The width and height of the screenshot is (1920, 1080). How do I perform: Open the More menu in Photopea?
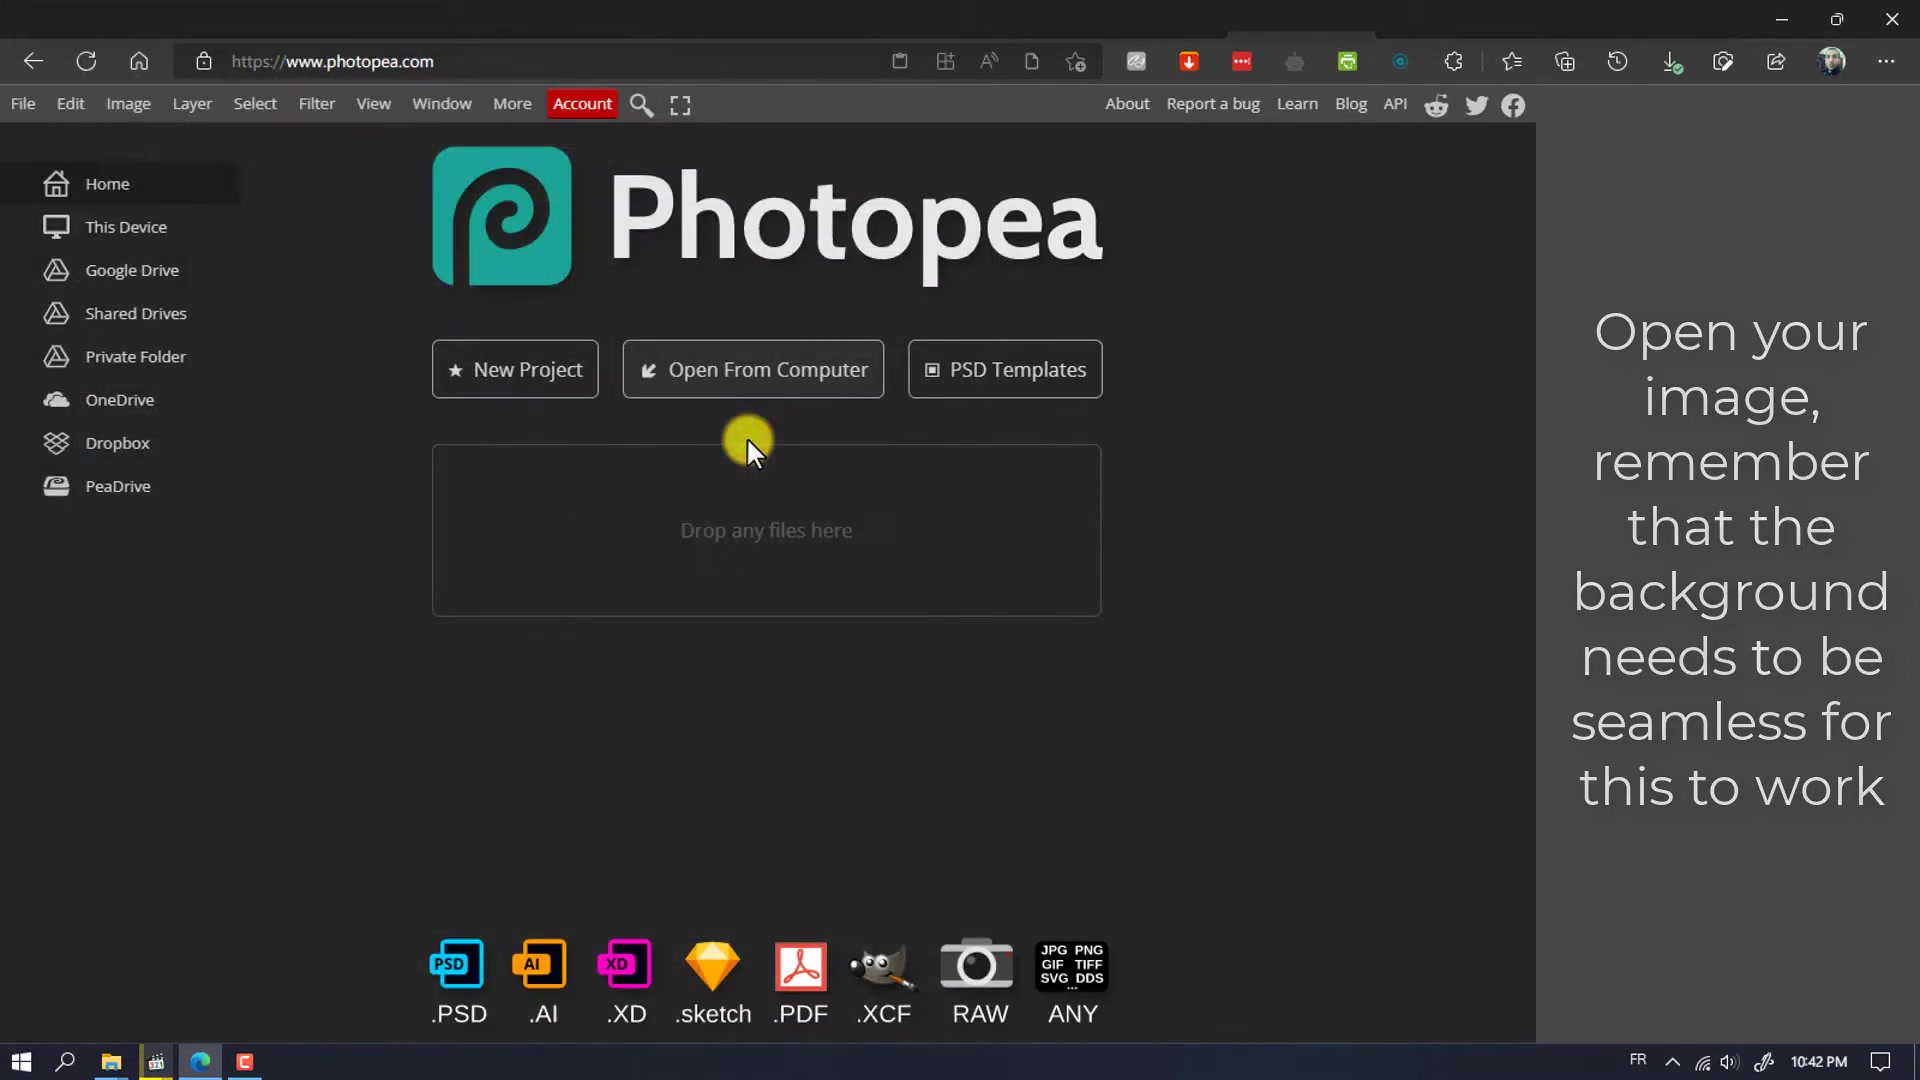pyautogui.click(x=512, y=104)
